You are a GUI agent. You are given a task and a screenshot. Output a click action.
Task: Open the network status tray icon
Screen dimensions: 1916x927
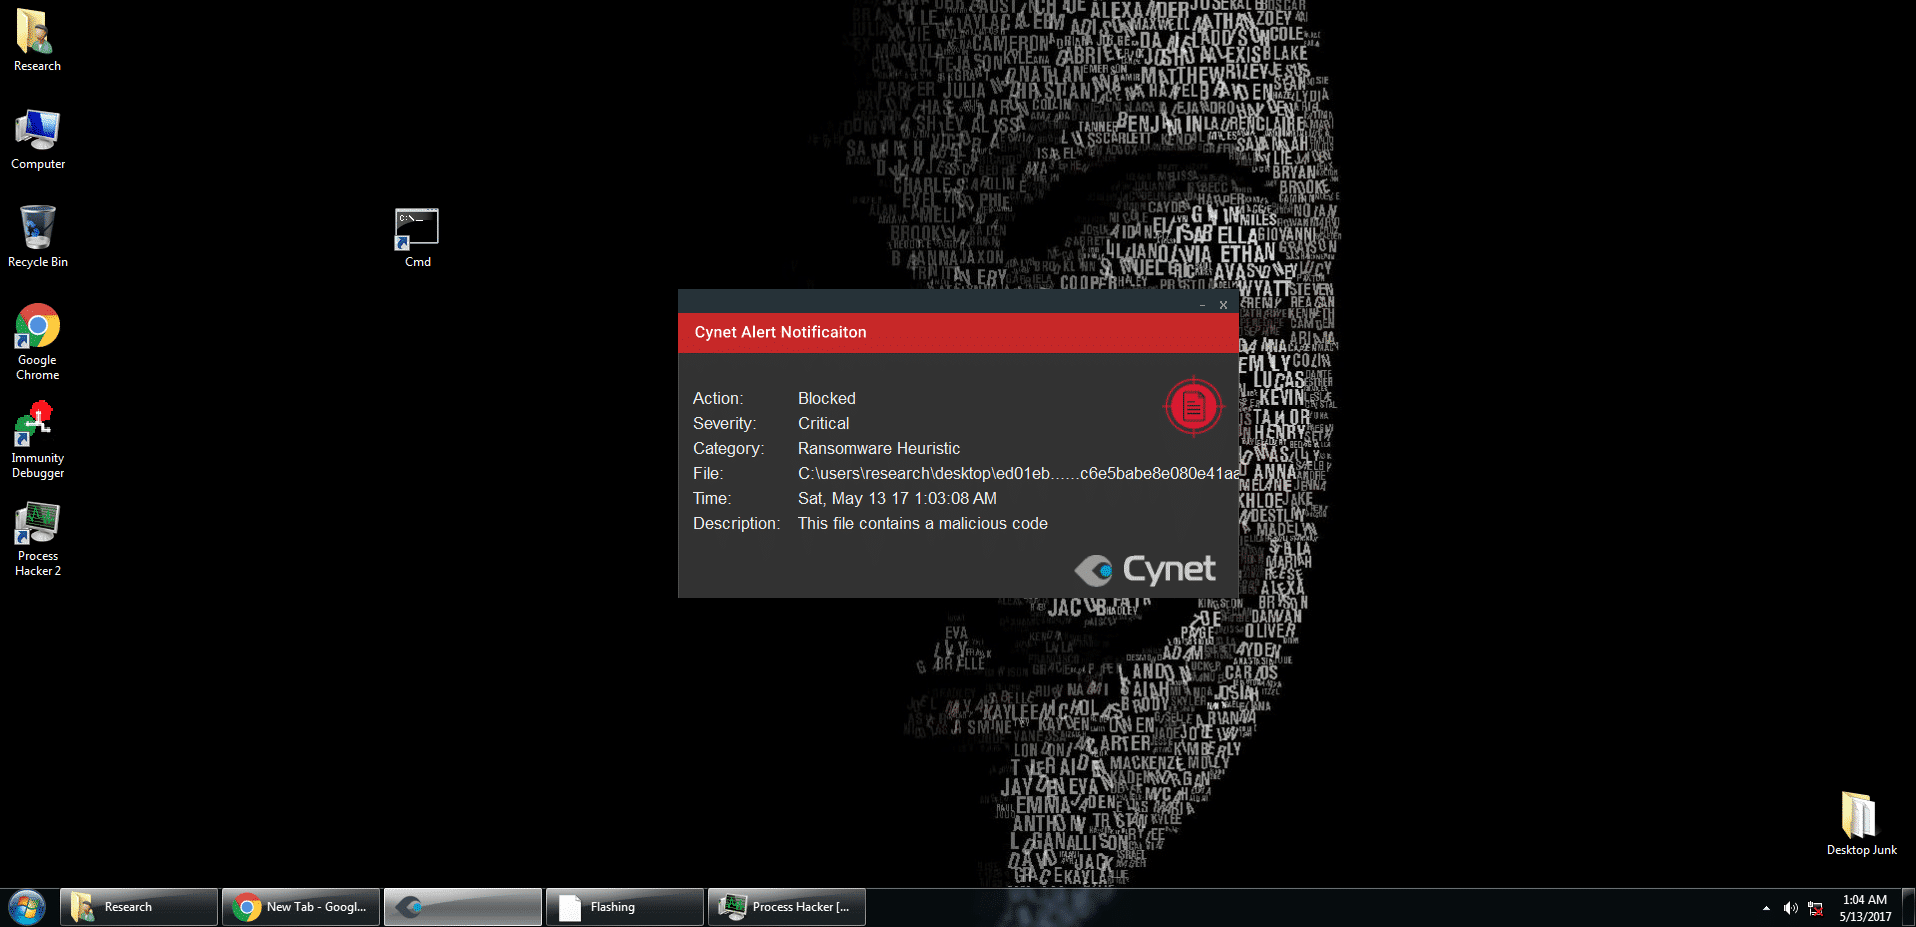pos(1815,908)
